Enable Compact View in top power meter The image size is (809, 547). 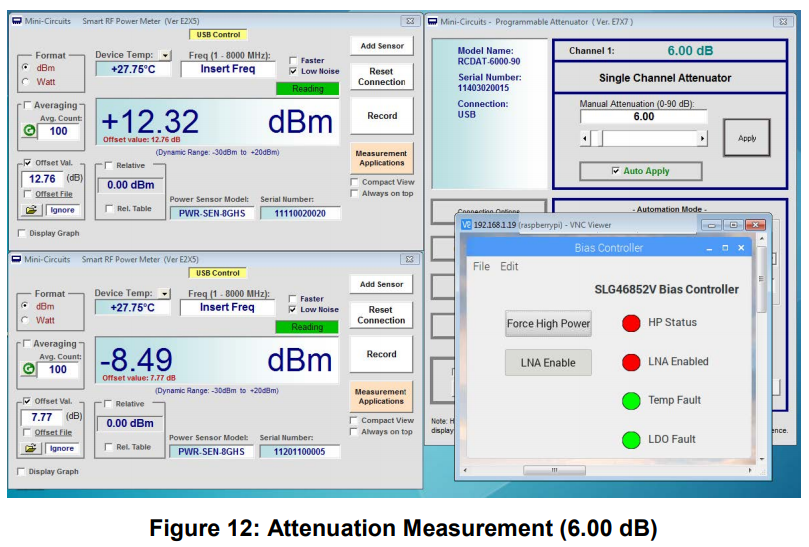pyautogui.click(x=354, y=182)
